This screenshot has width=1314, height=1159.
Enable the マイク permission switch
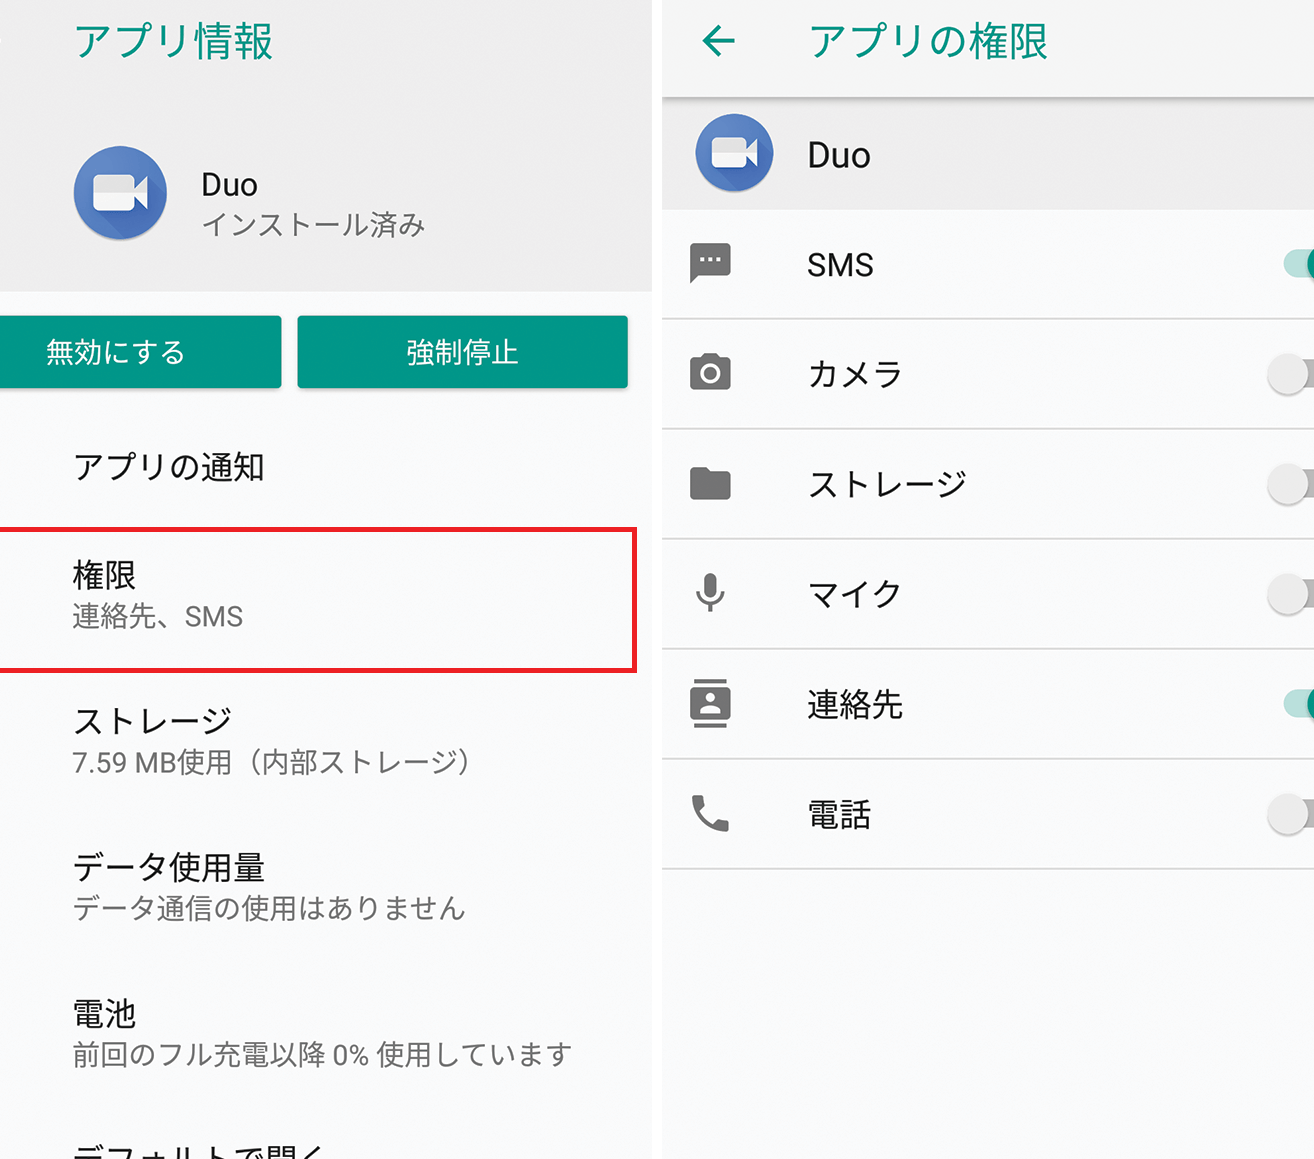(1290, 595)
